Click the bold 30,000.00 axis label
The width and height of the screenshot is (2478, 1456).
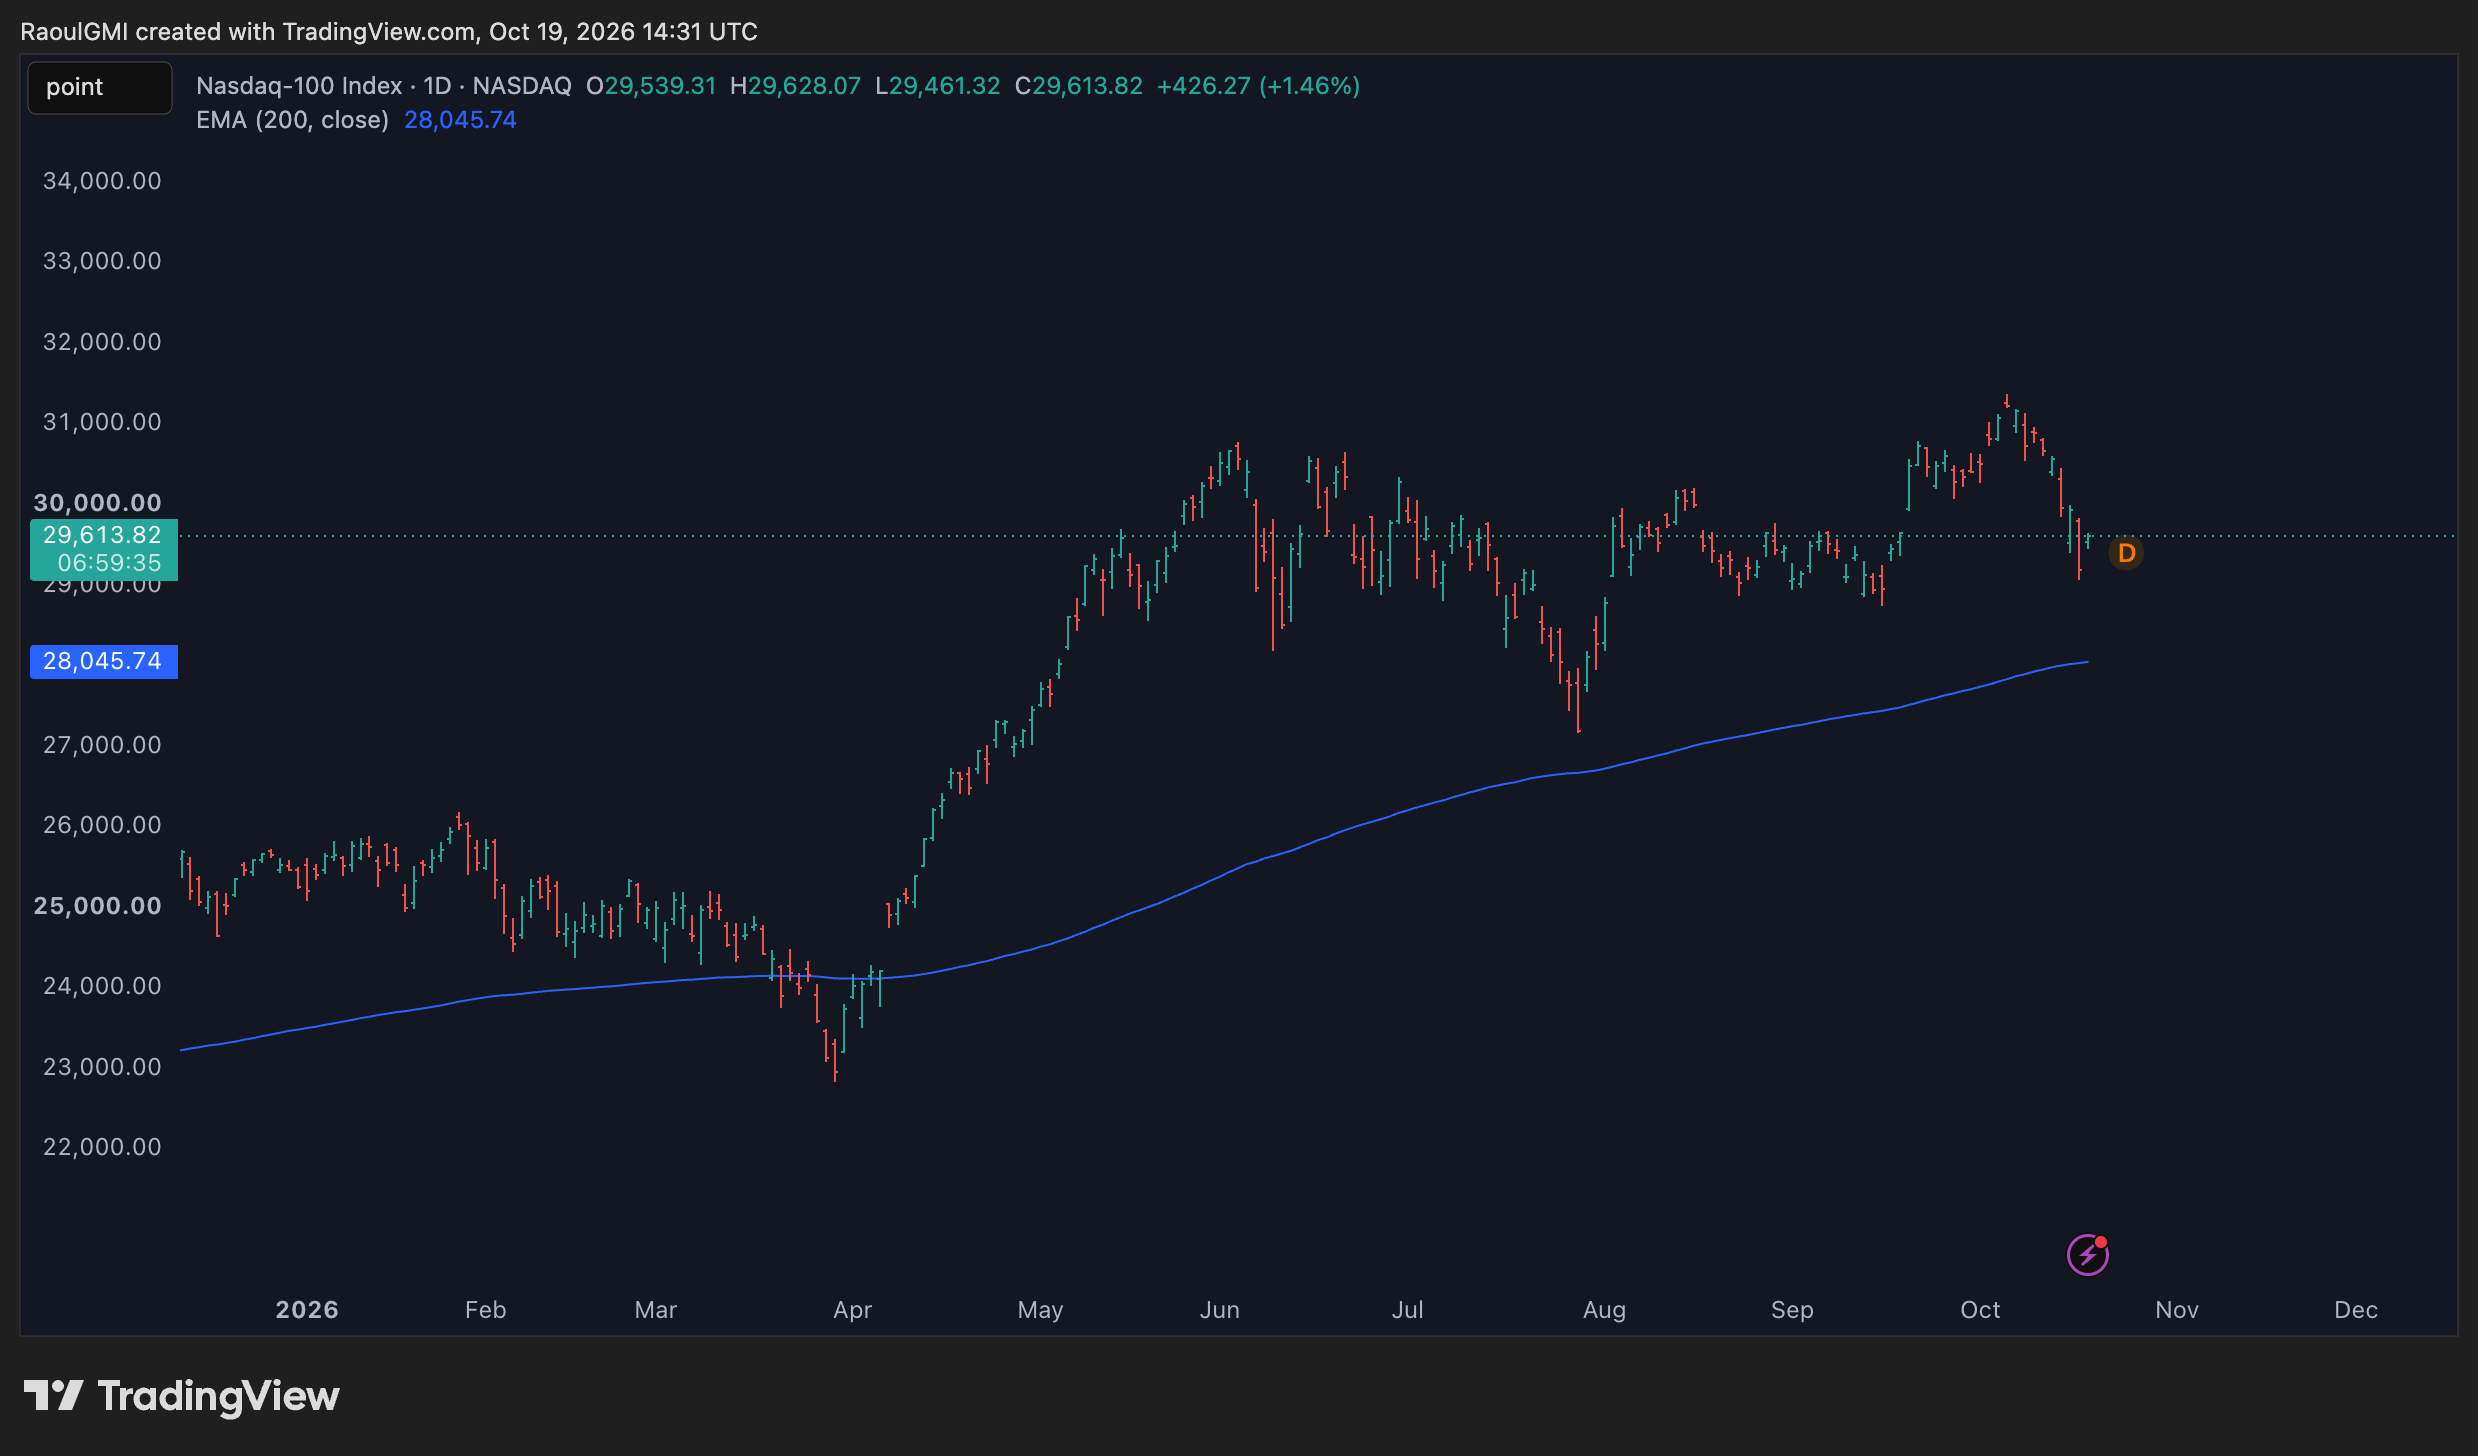(x=98, y=503)
